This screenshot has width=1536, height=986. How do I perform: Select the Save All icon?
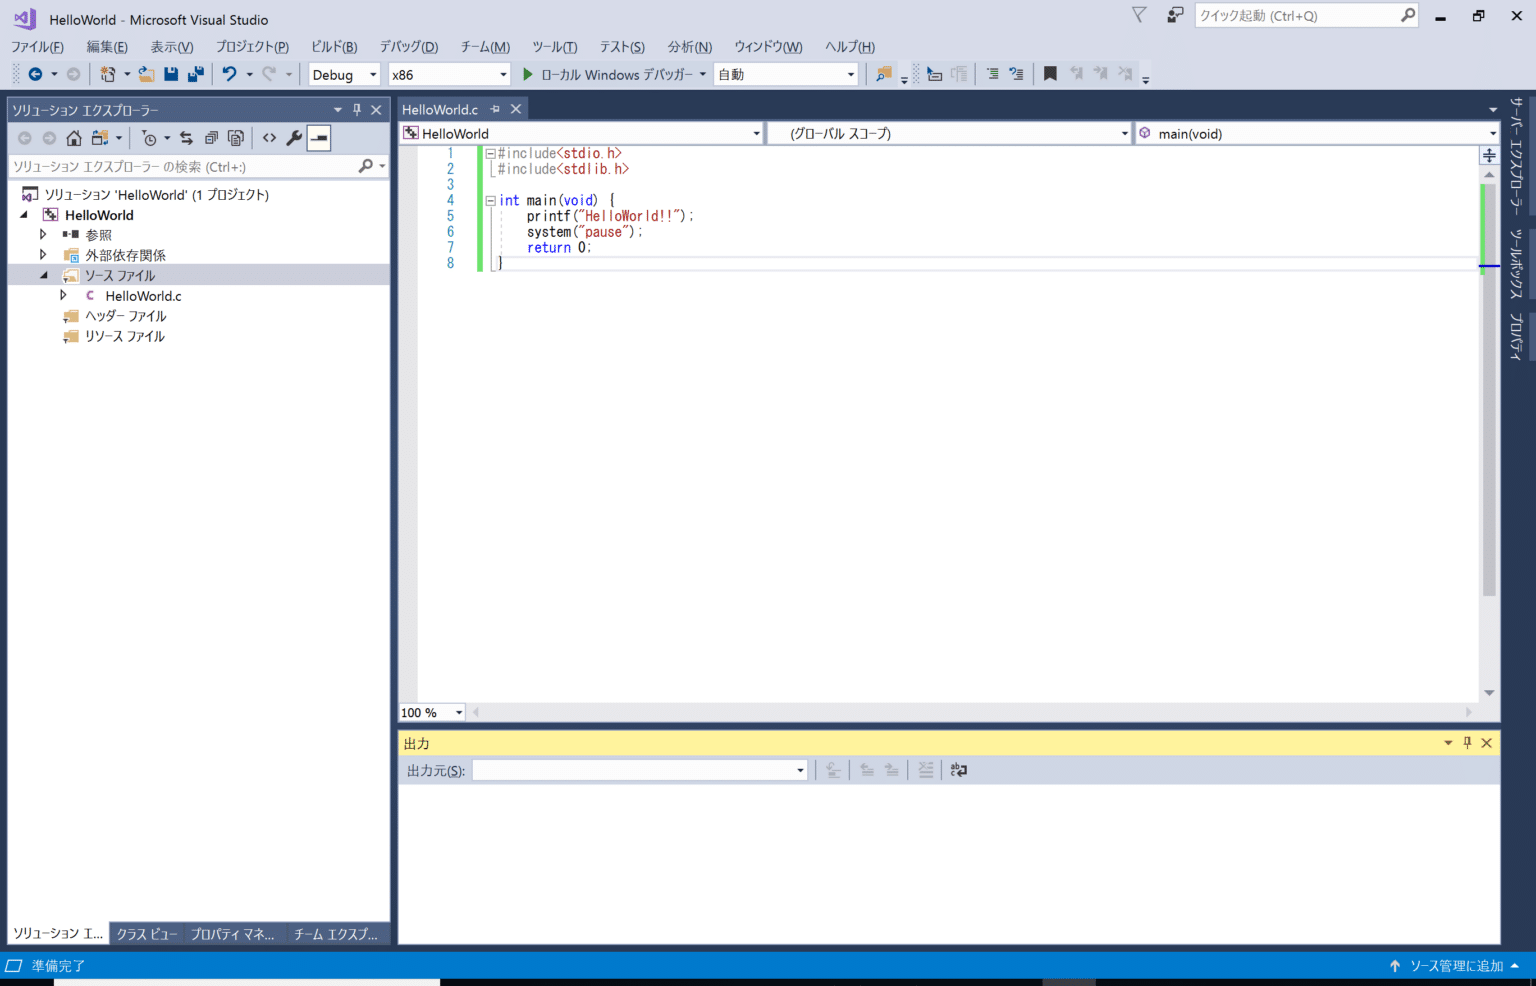tap(196, 73)
